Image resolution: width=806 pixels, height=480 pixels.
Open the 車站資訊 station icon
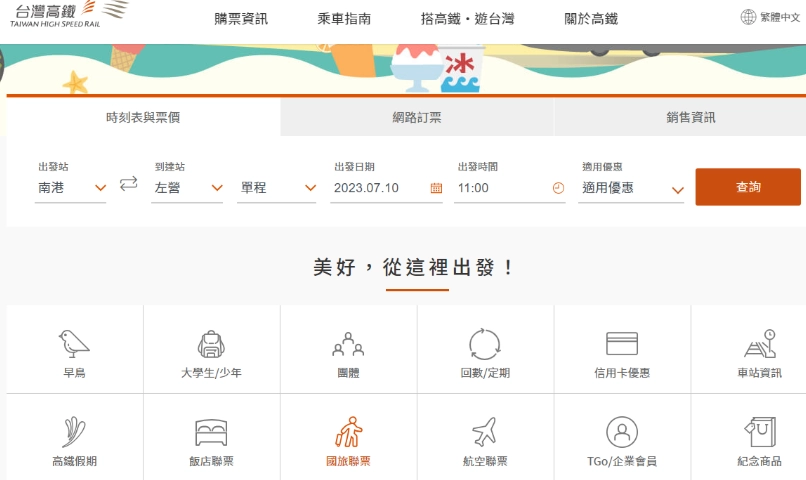[760, 343]
